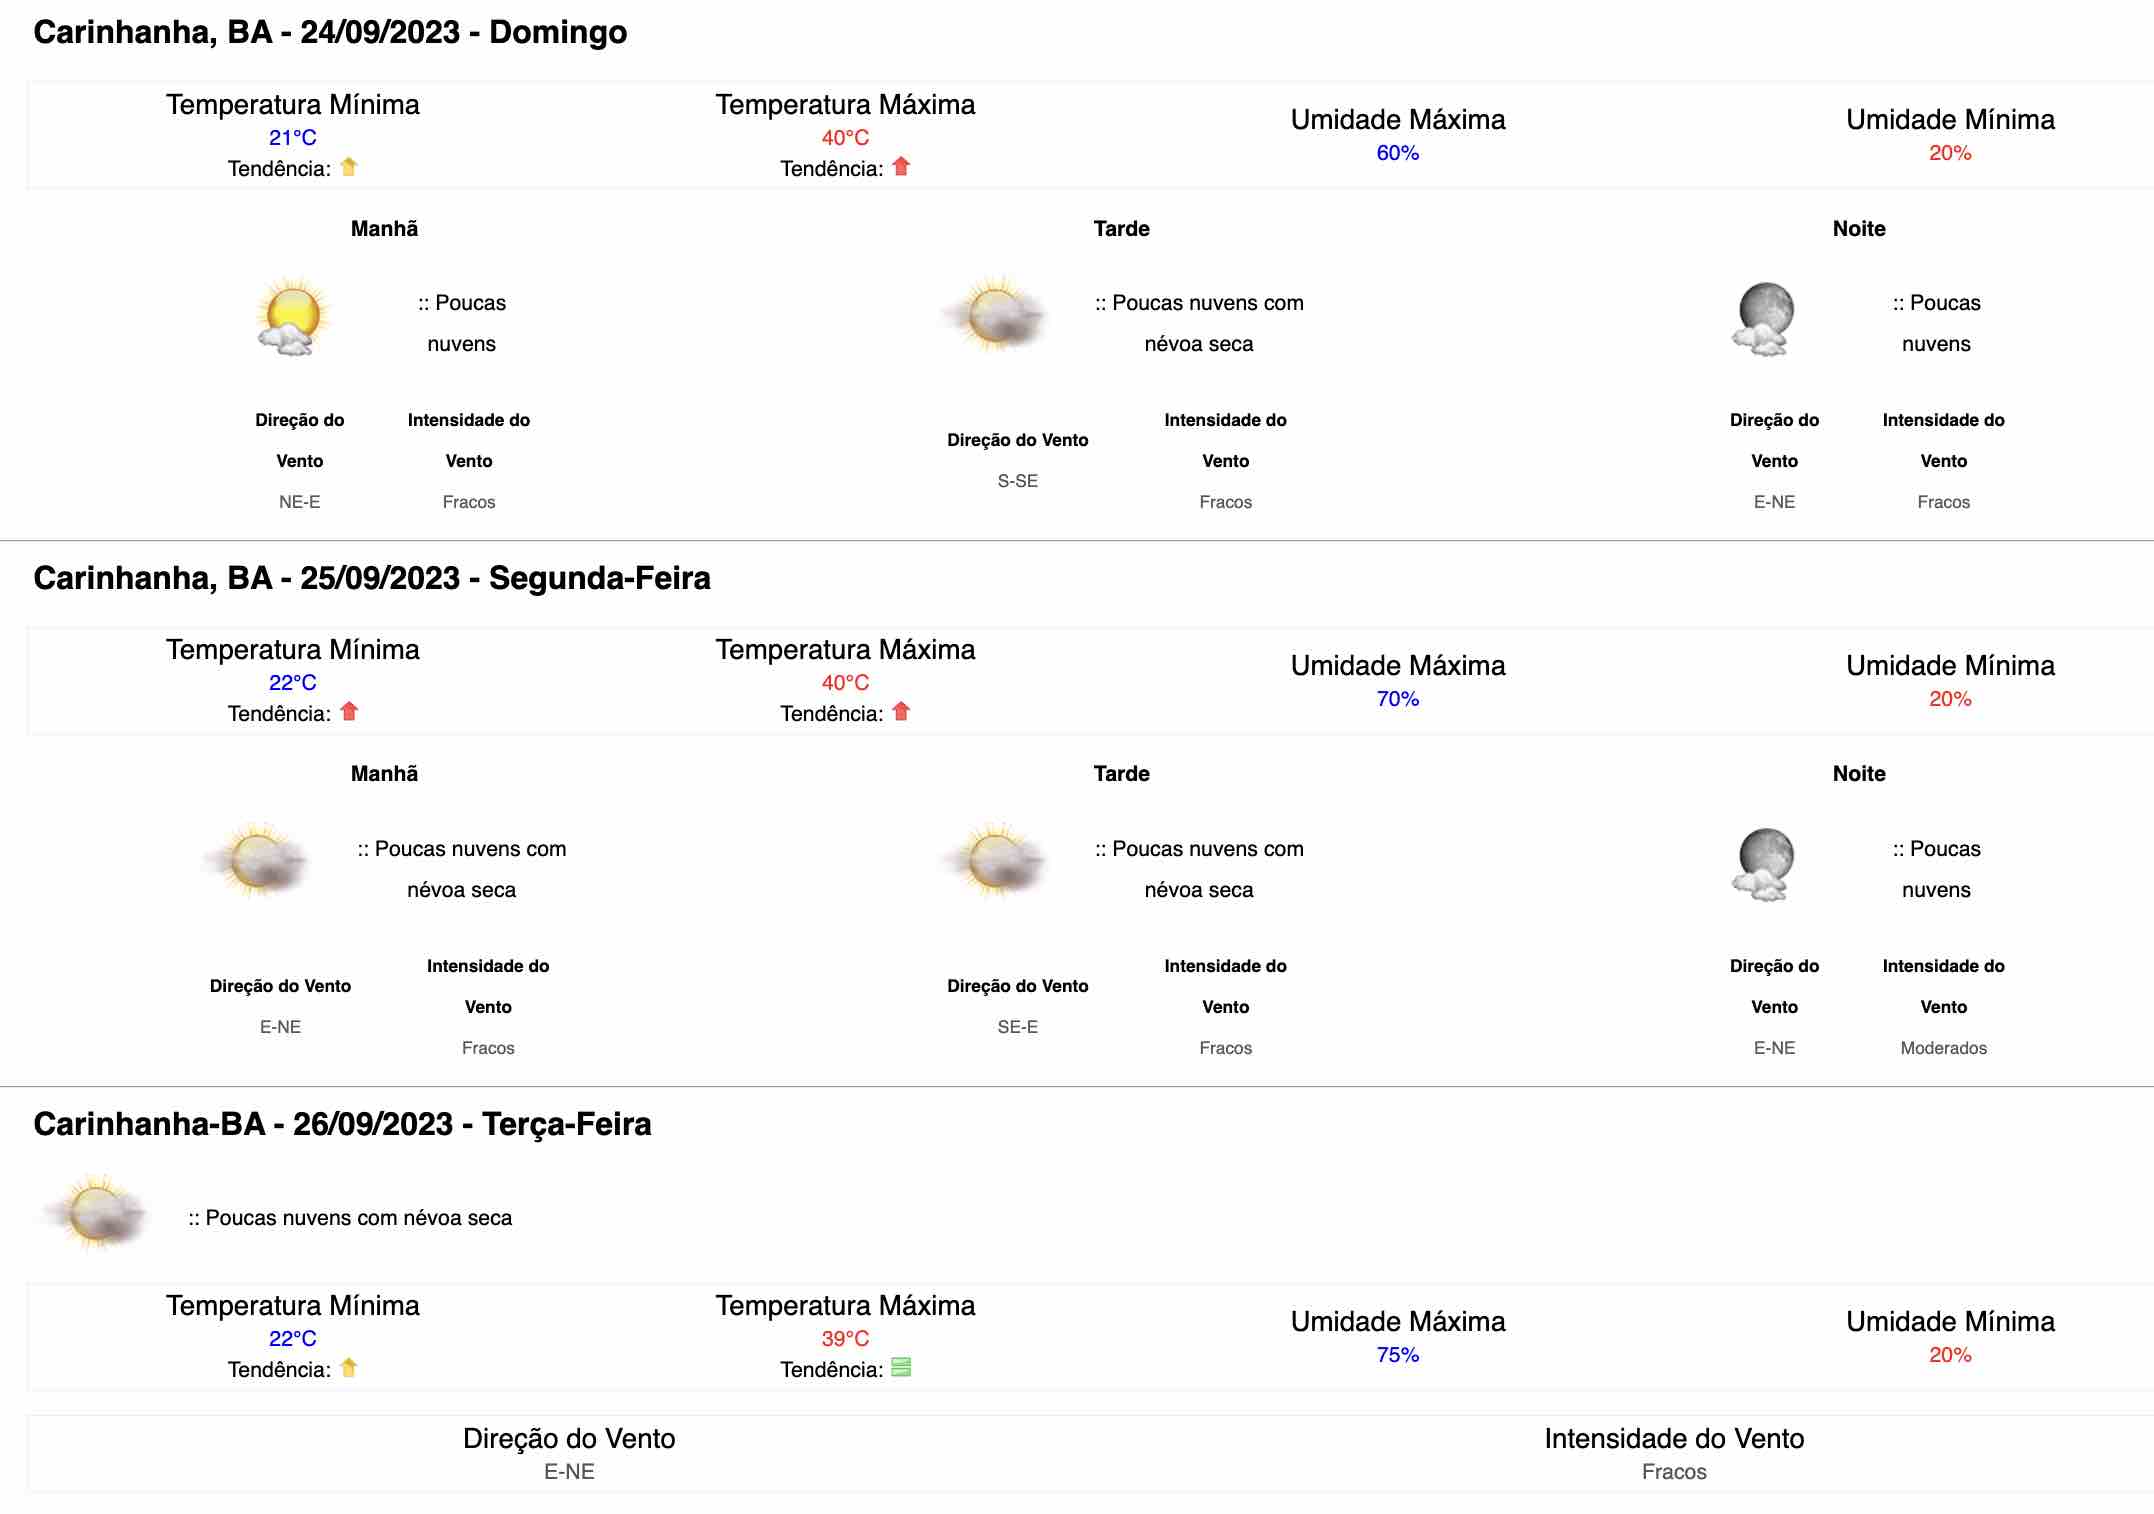This screenshot has height=1514, width=2154.
Task: Click red minimum temperature trend arrow for 25/09
Action: (349, 712)
